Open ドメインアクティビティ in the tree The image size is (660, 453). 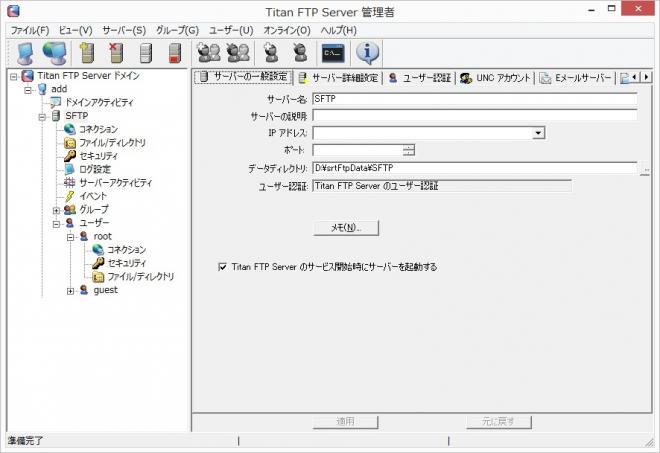click(x=99, y=102)
